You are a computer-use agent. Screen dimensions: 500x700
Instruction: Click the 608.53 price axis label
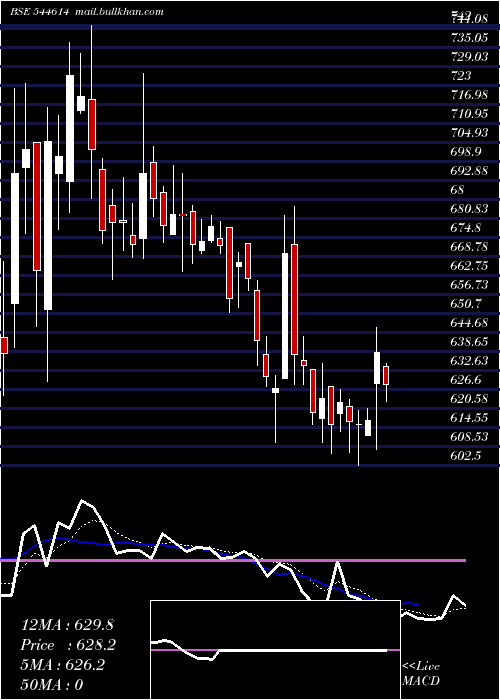click(469, 436)
